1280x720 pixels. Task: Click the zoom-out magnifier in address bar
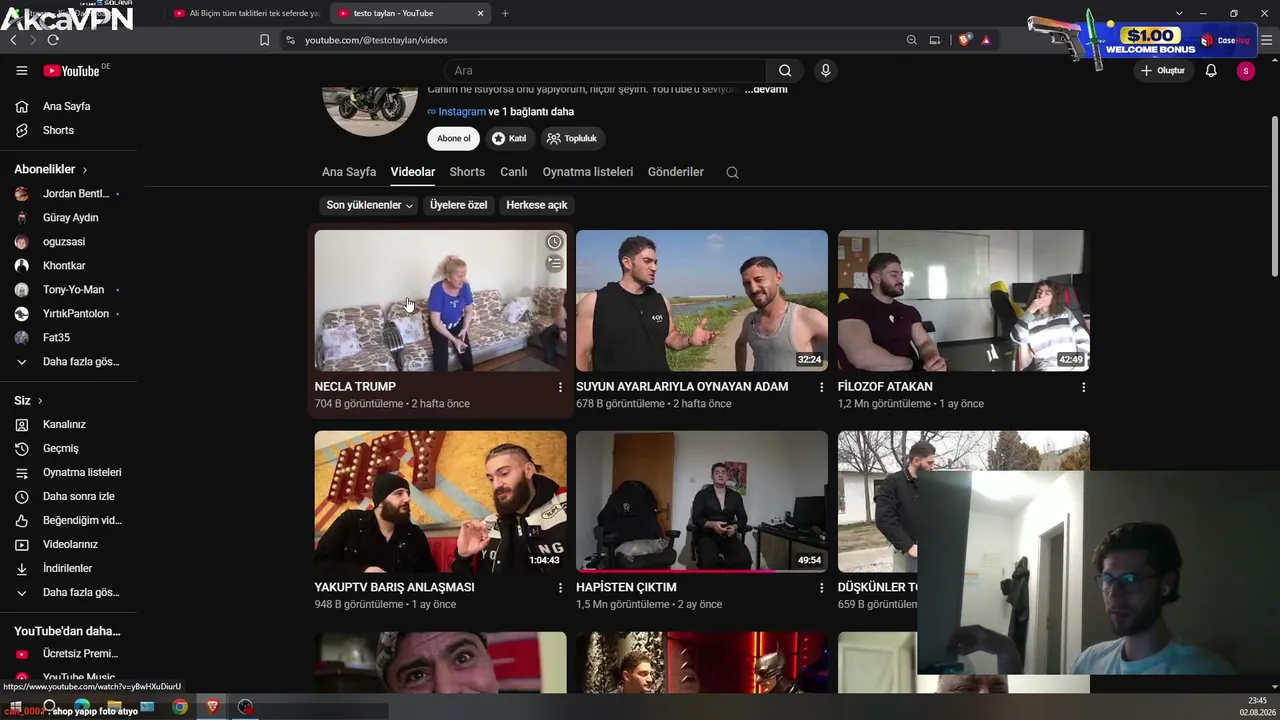tap(911, 40)
